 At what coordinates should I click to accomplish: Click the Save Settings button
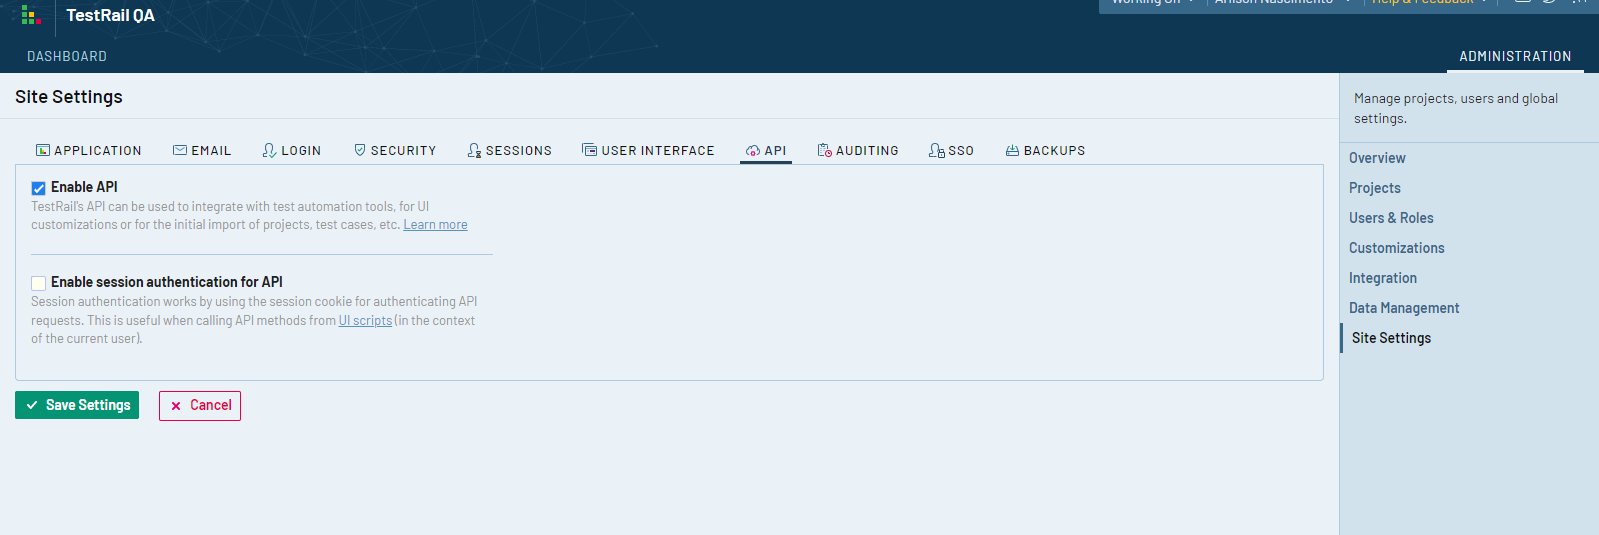77,405
